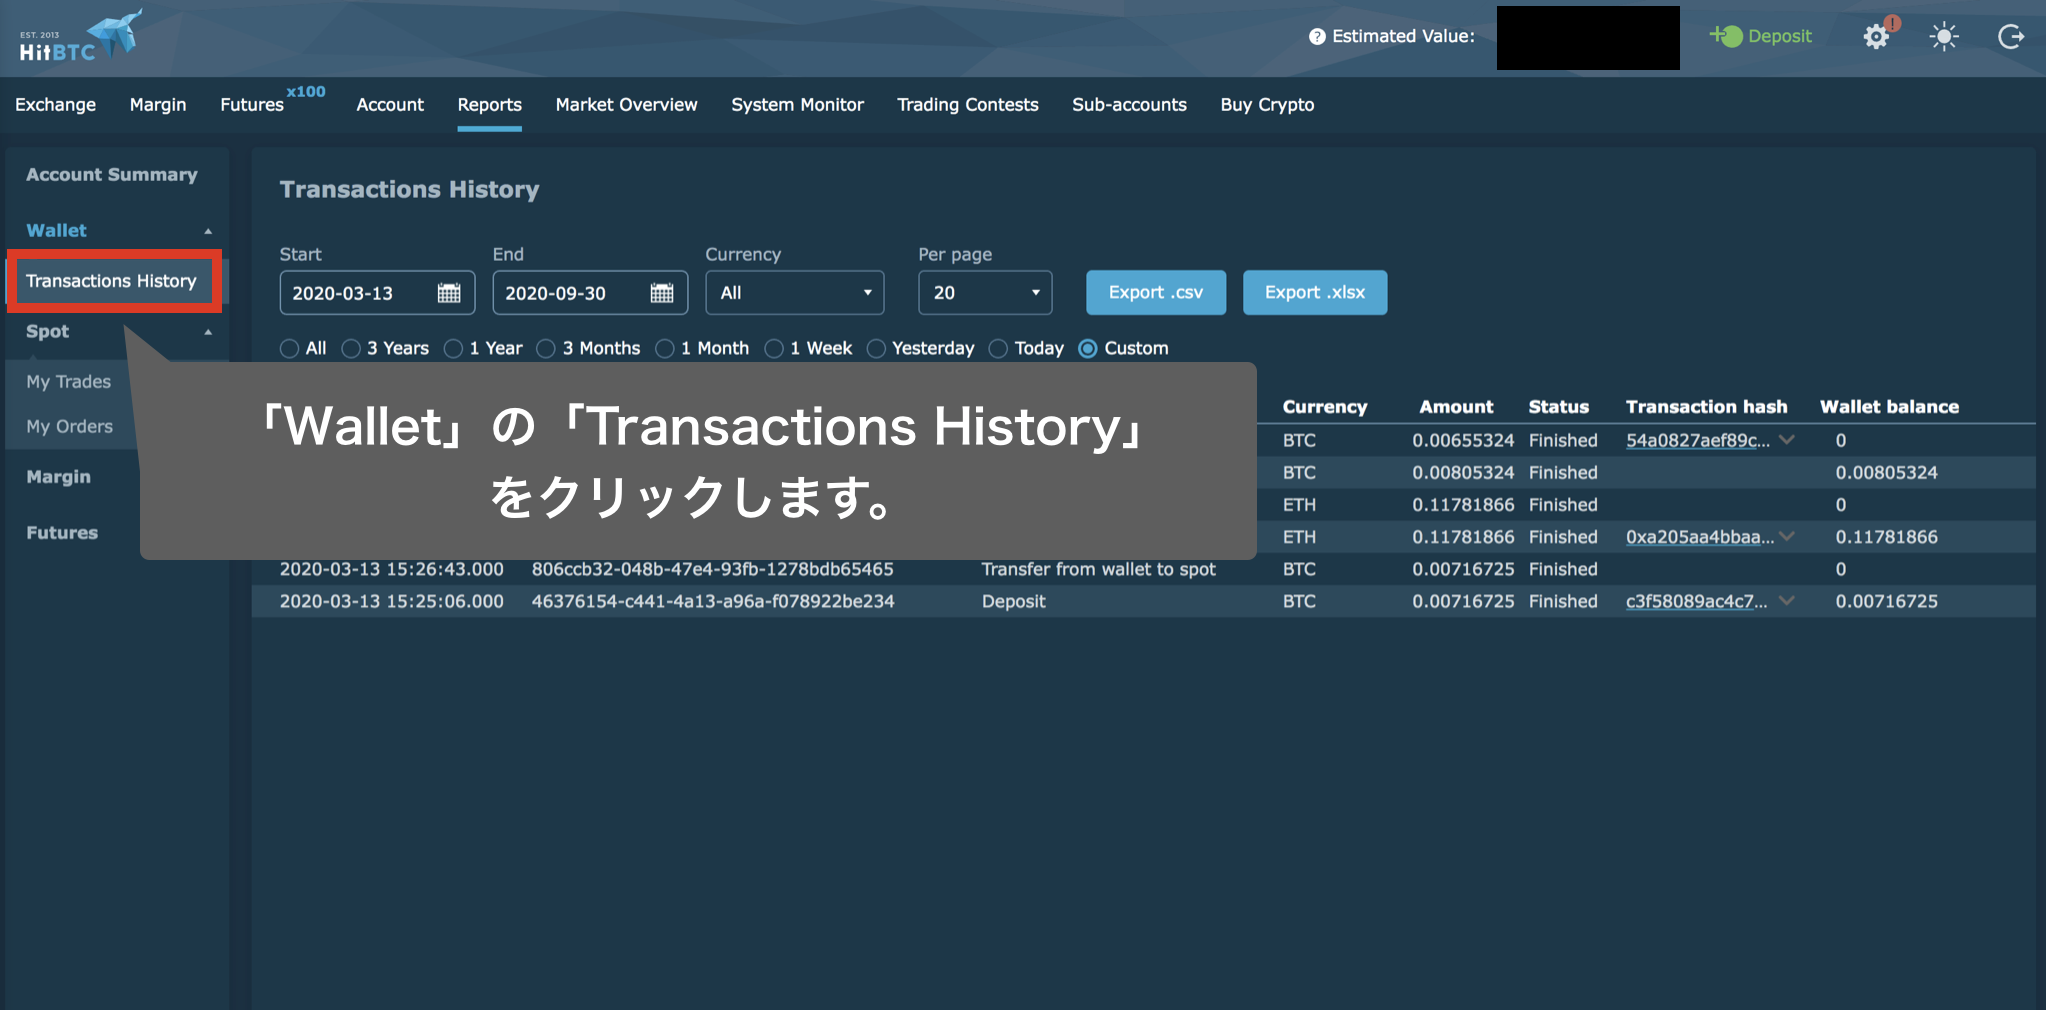Viewport: 2046px width, 1010px height.
Task: Click the HitBTC logo
Action: point(80,37)
